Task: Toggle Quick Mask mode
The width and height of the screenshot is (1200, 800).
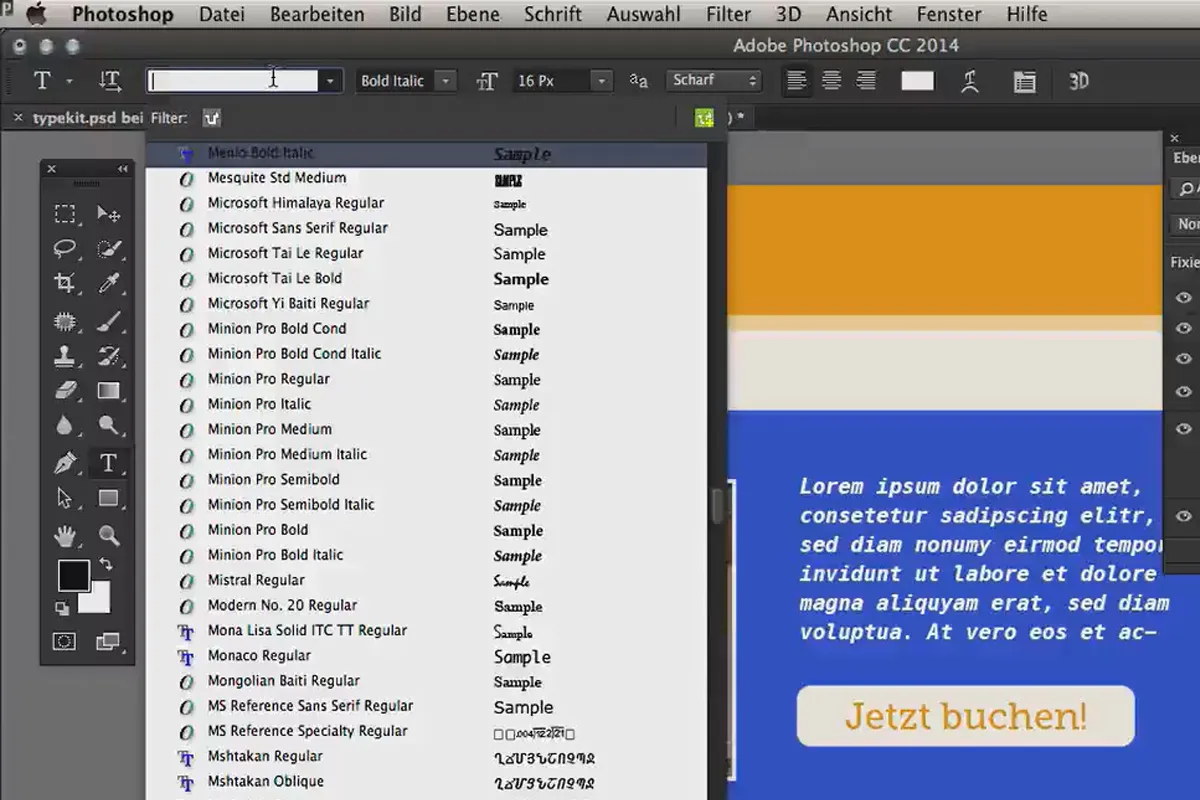Action: tap(65, 642)
